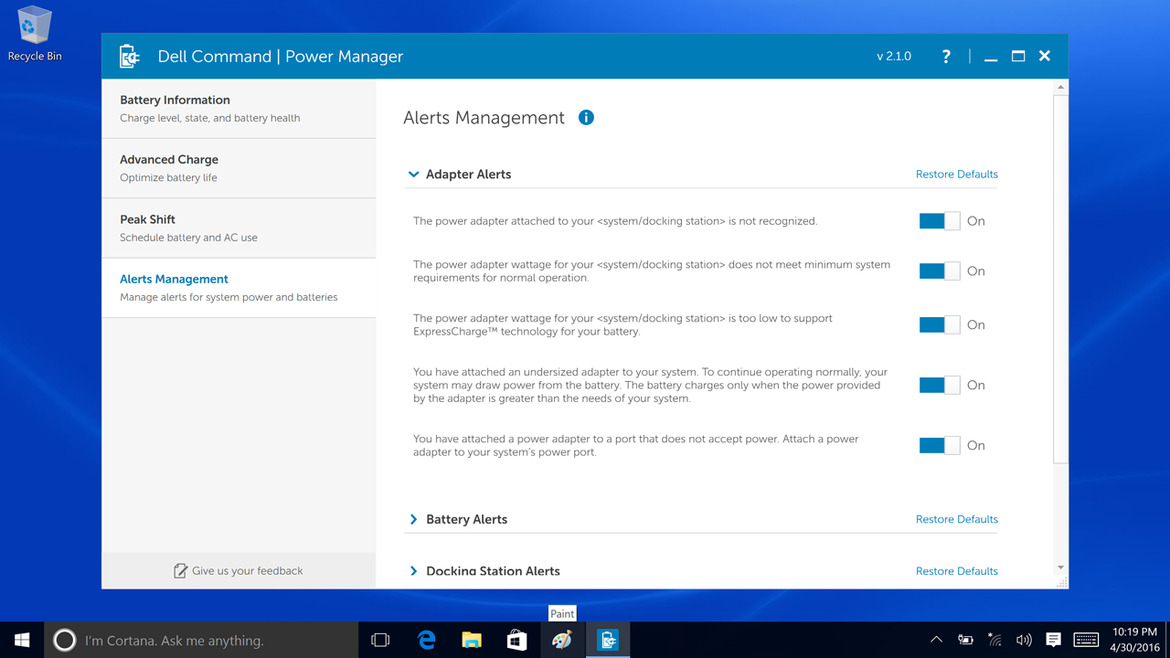The image size is (1170, 658).
Task: Click the version v 2.1.0 text
Action: pyautogui.click(x=894, y=56)
